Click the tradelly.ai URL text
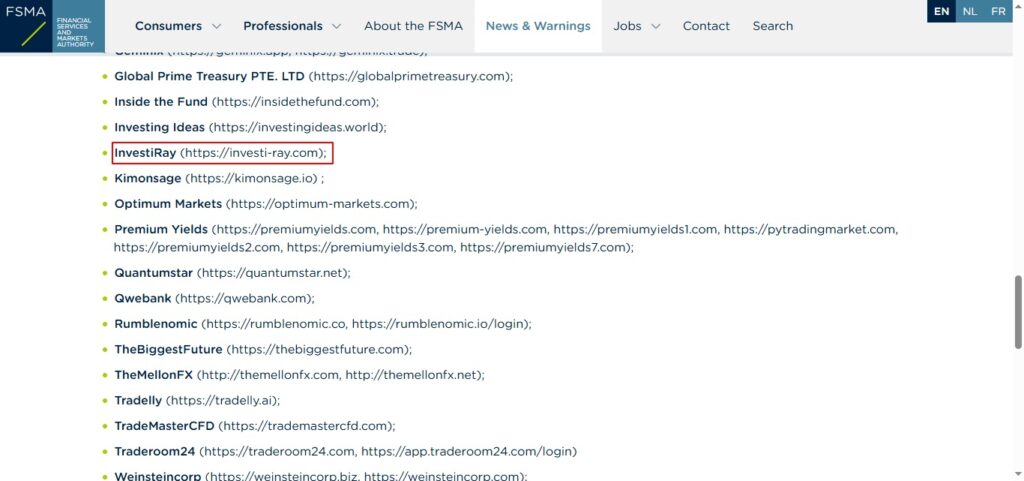Viewport: 1024px width, 481px height. pos(222,400)
